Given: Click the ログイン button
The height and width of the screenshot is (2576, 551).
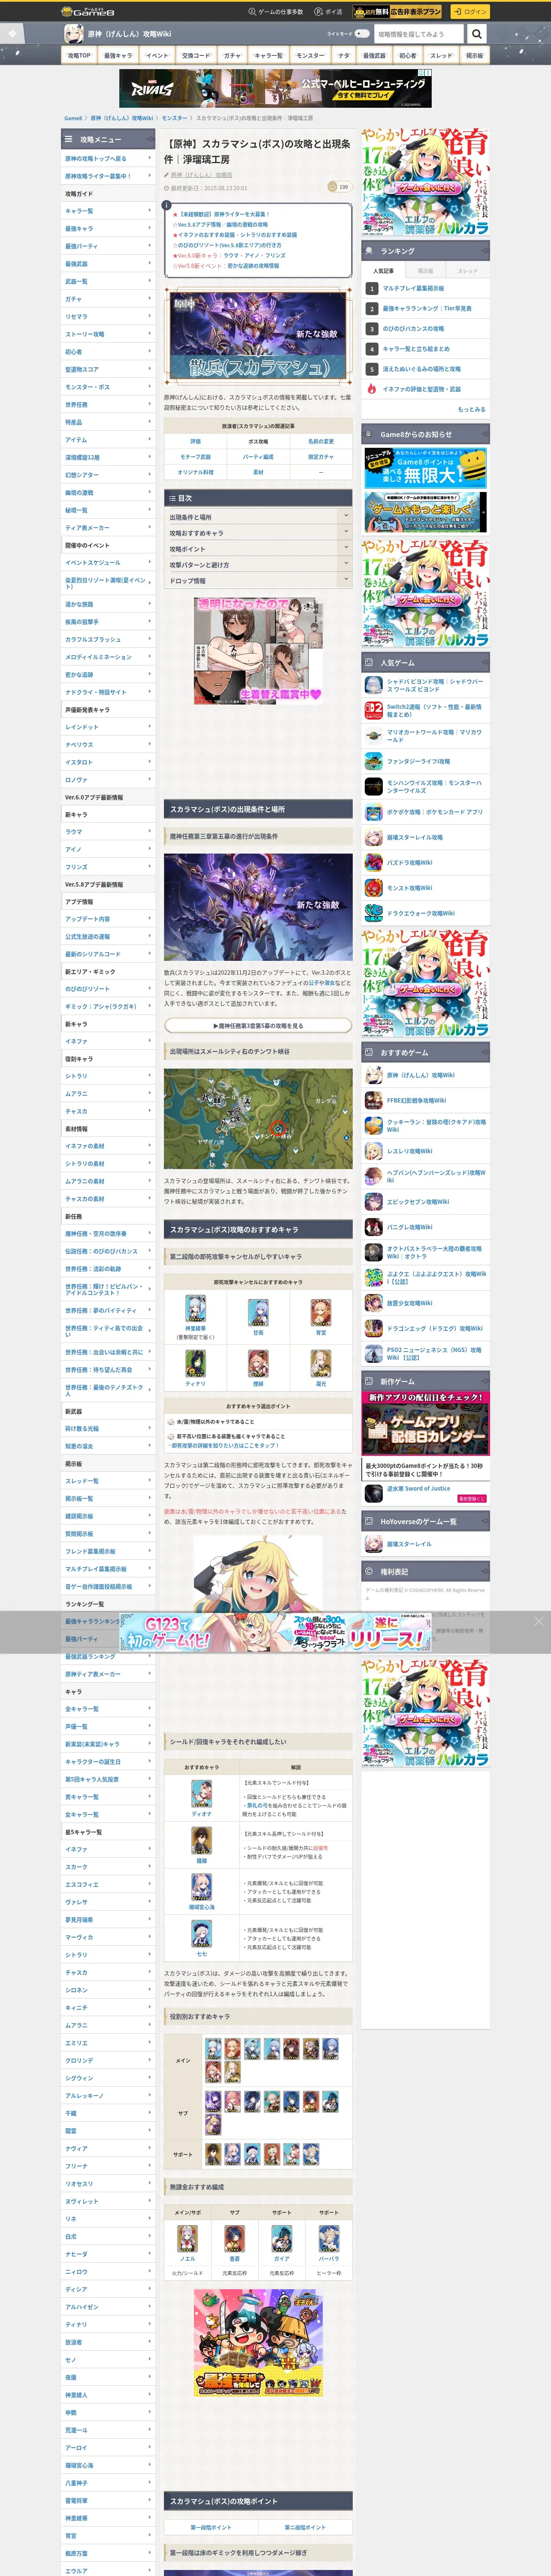Looking at the screenshot, I should (469, 11).
